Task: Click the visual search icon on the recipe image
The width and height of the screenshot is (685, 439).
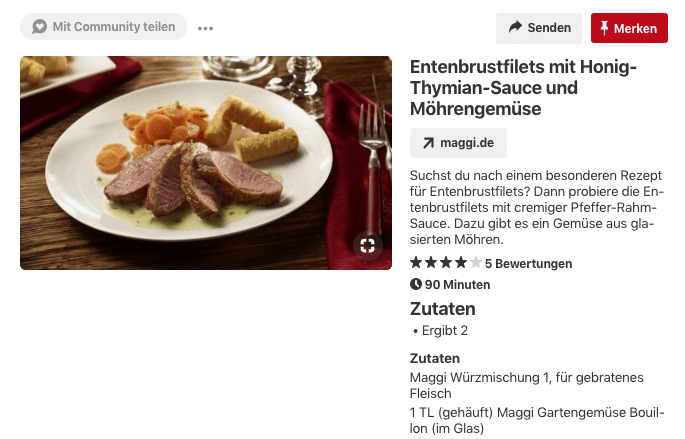Action: pyautogui.click(x=367, y=245)
